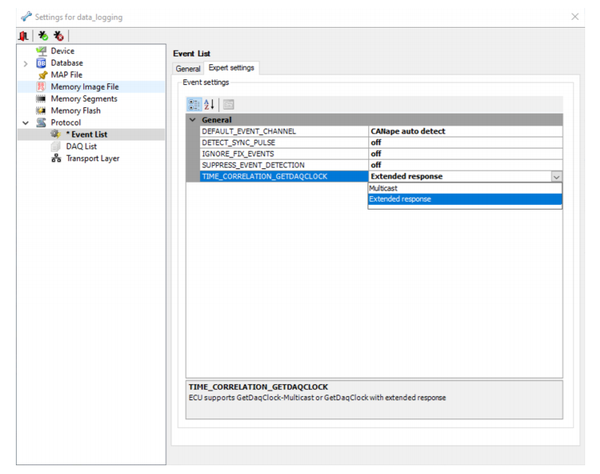Select Device in the settings tree
This screenshot has height=474, width=600.
[x=62, y=51]
